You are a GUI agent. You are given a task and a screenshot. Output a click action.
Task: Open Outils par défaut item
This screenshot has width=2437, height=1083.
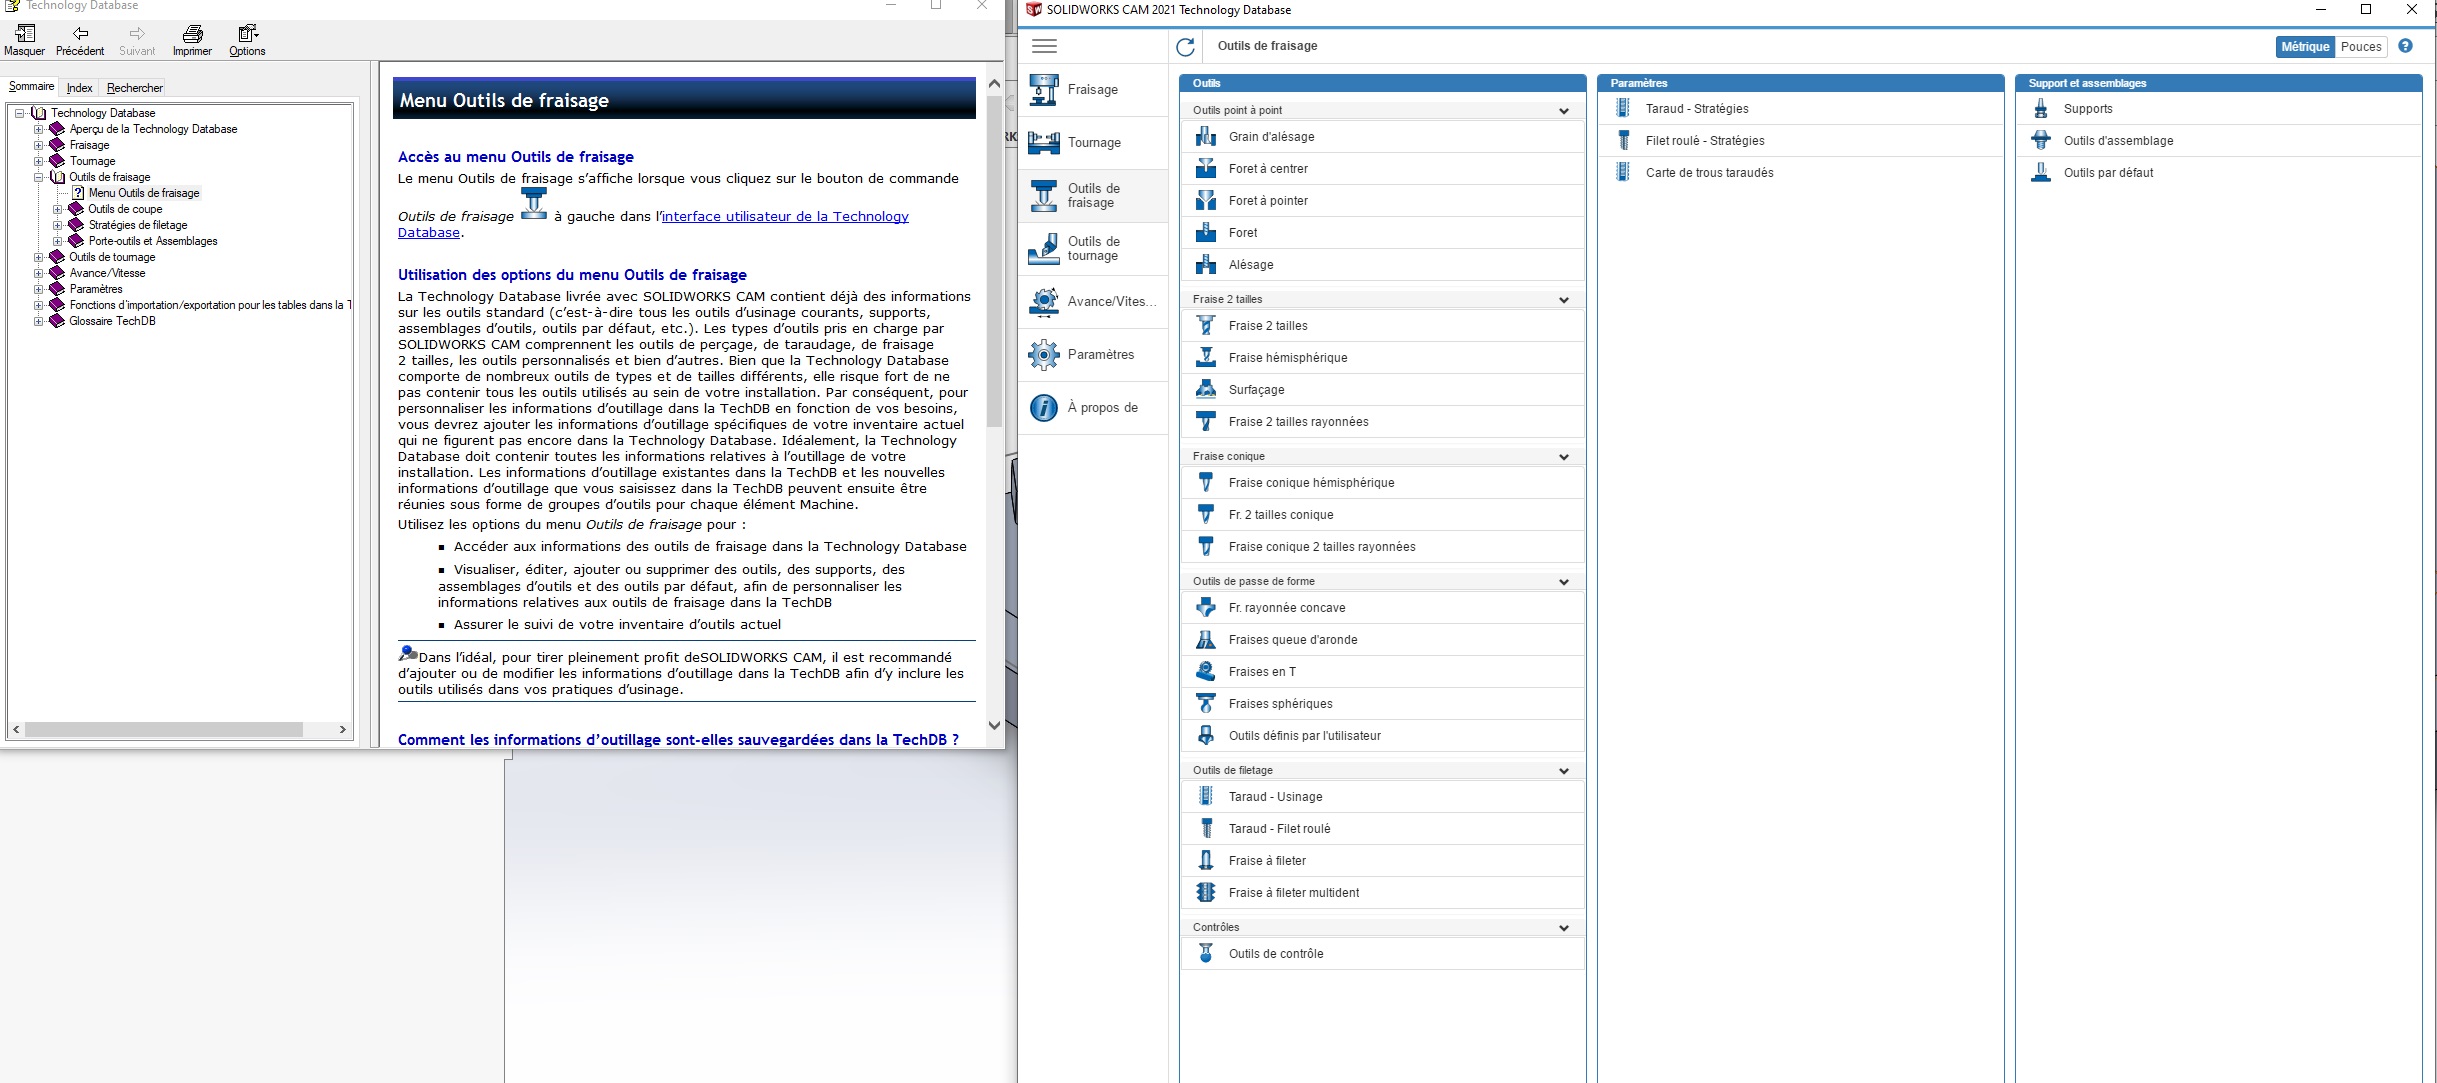(x=2219, y=173)
